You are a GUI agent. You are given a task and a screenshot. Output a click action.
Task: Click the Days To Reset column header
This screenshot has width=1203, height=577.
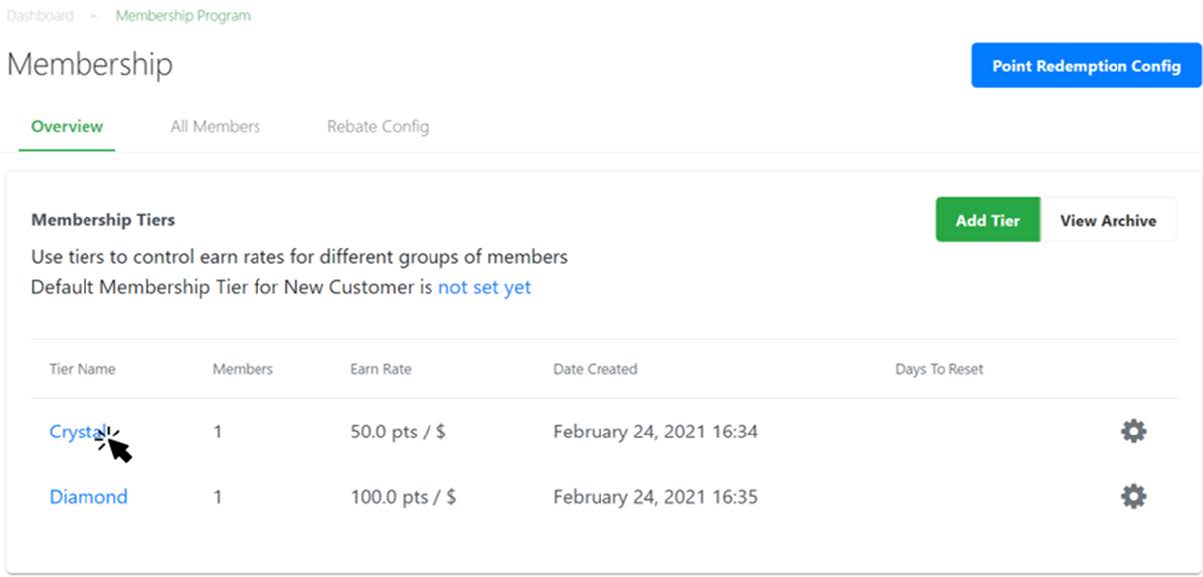coord(939,369)
